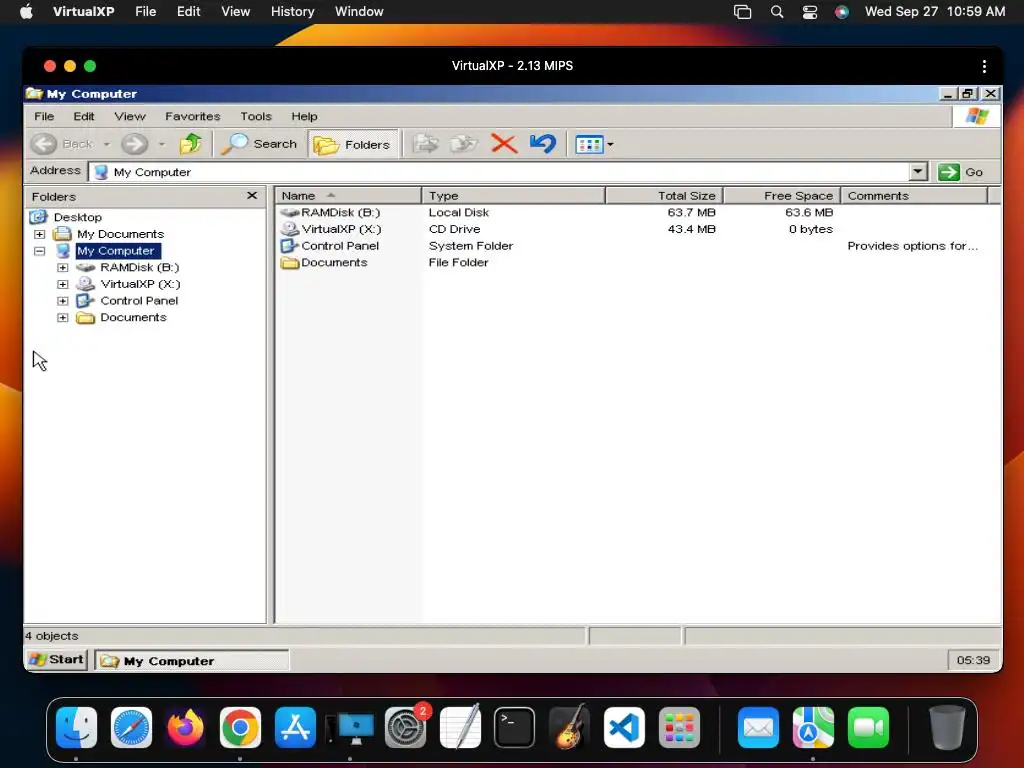Click the Back navigation arrow button

44,144
